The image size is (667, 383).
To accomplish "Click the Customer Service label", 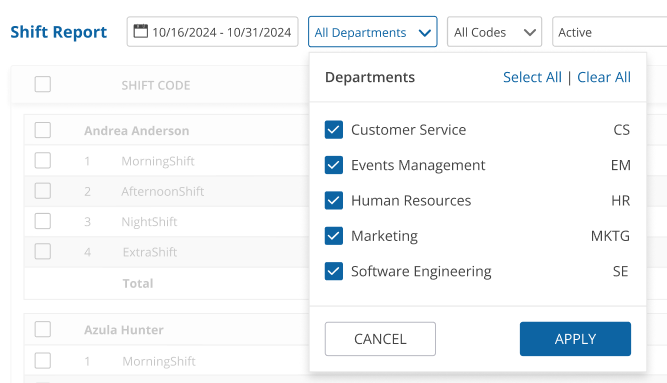I will tap(408, 130).
